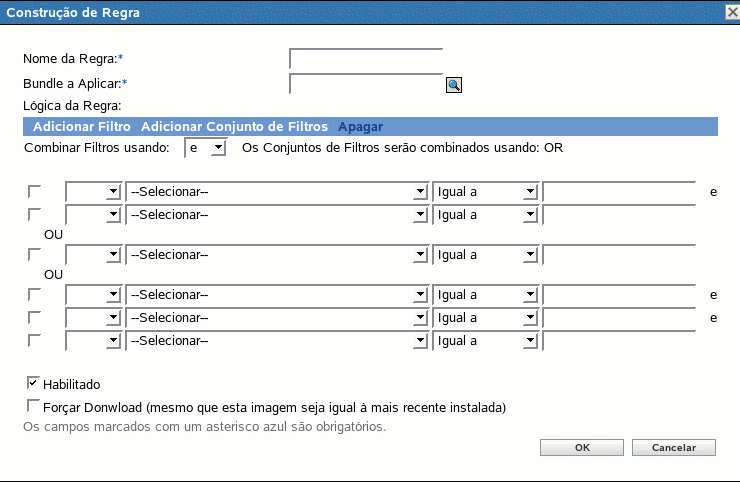Viewport: 740px width, 482px height.
Task: Click the first filter row value field
Action: (618, 191)
